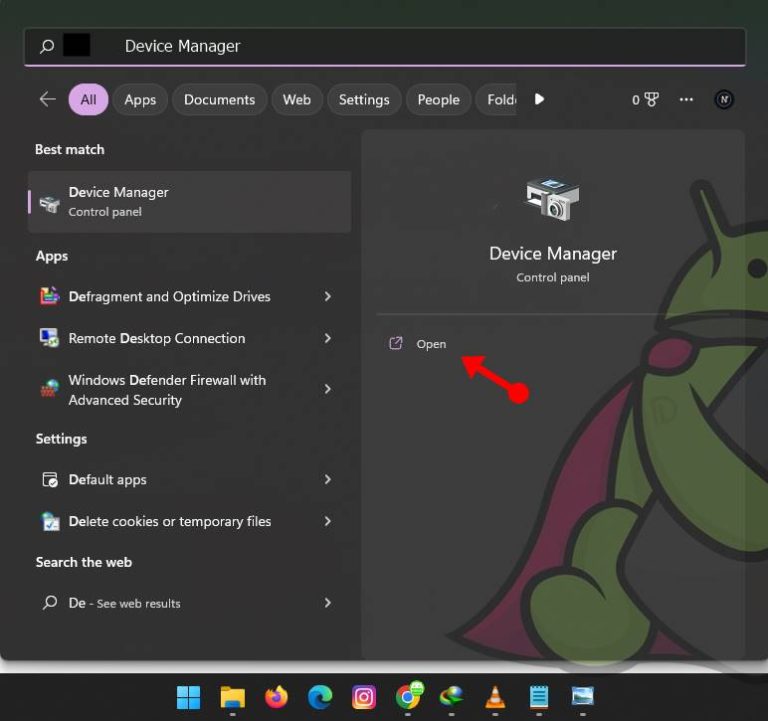Image resolution: width=768 pixels, height=721 pixels.
Task: Switch to the Documents filter tab
Action: 219,99
